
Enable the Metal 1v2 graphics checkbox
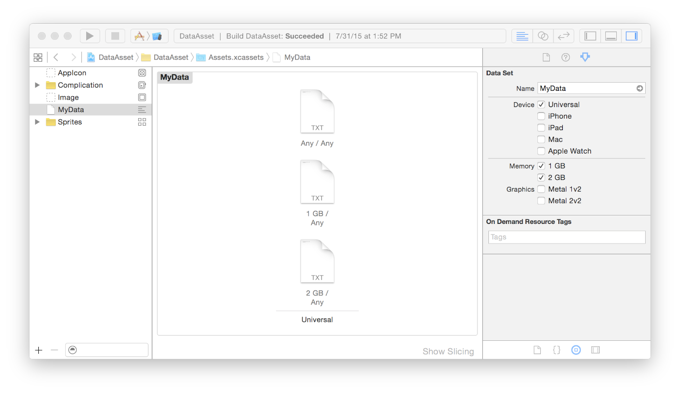coord(541,189)
